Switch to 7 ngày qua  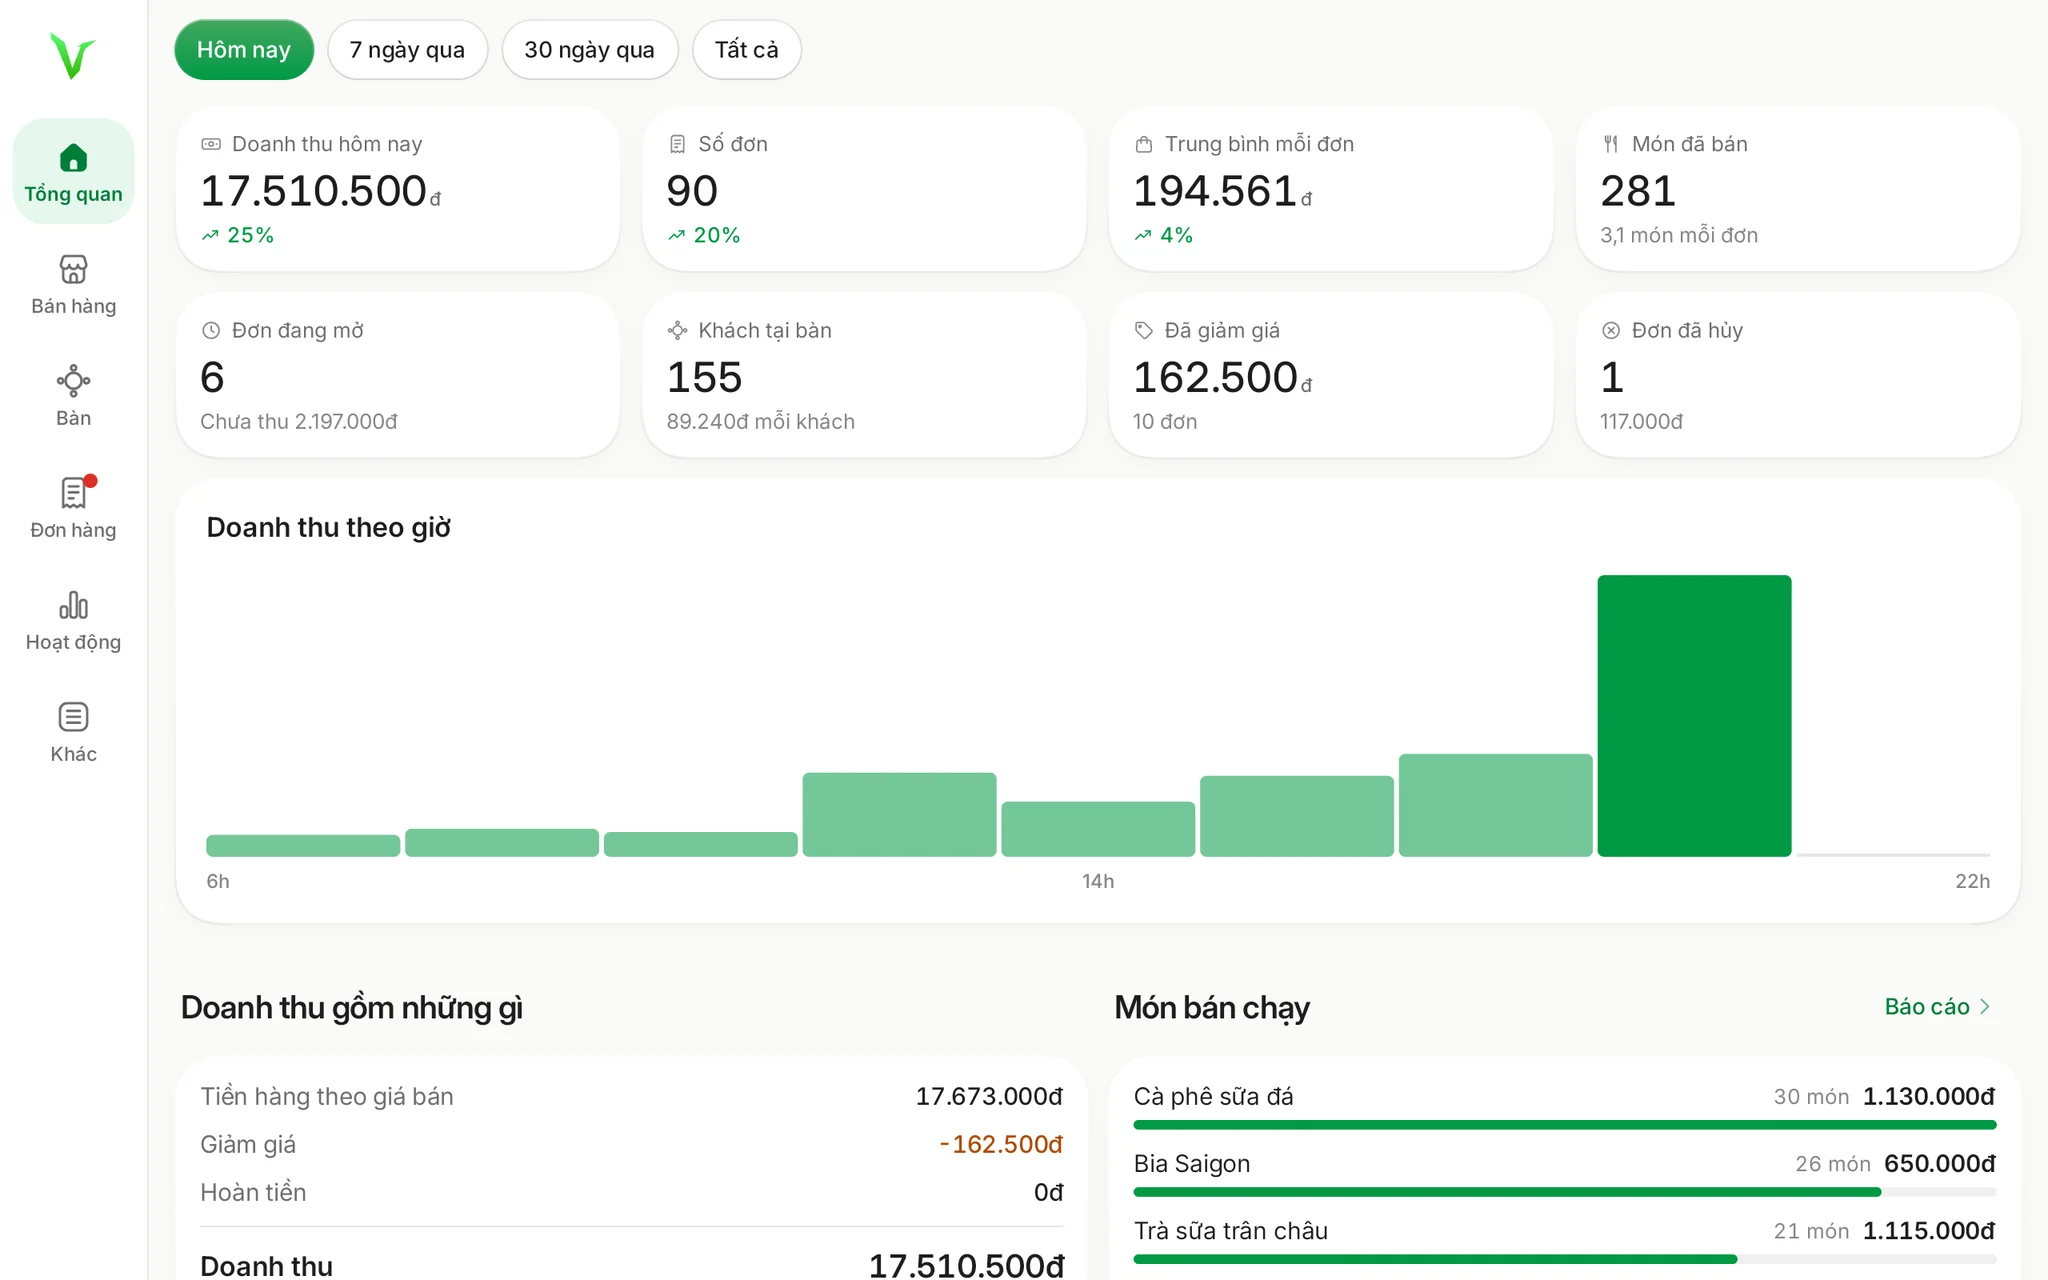(407, 50)
